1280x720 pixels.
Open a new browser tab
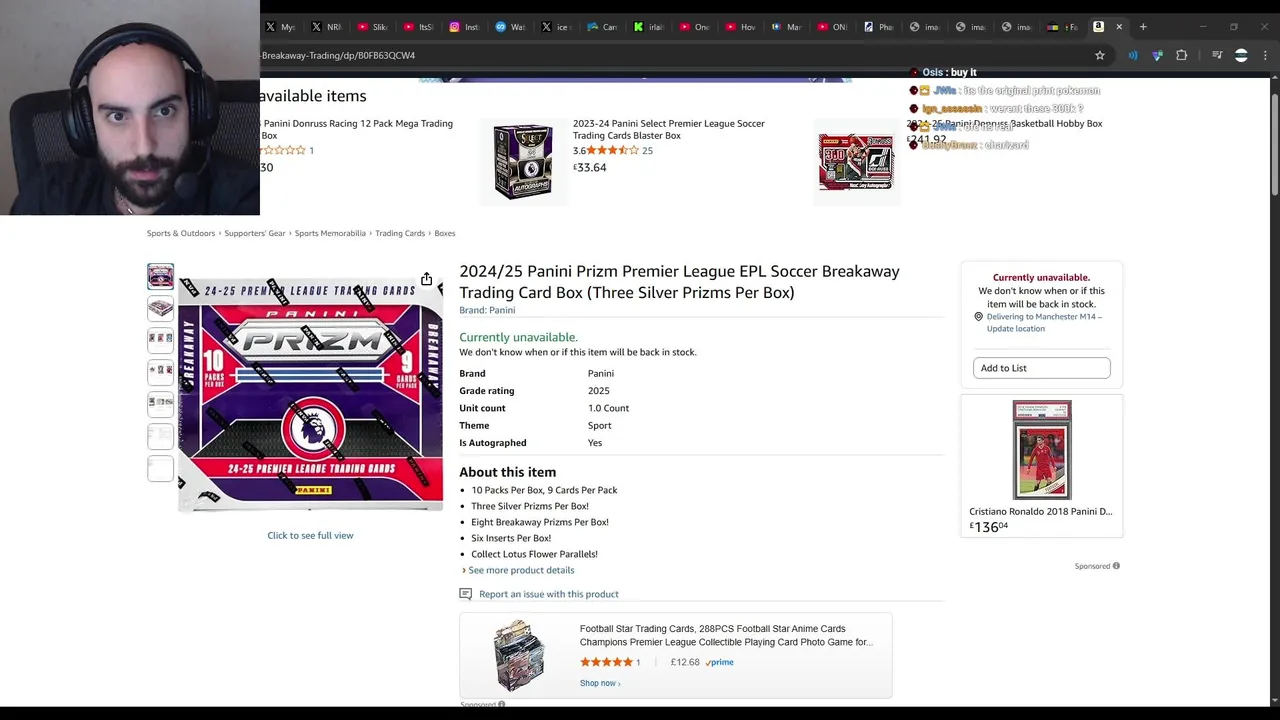(1143, 27)
